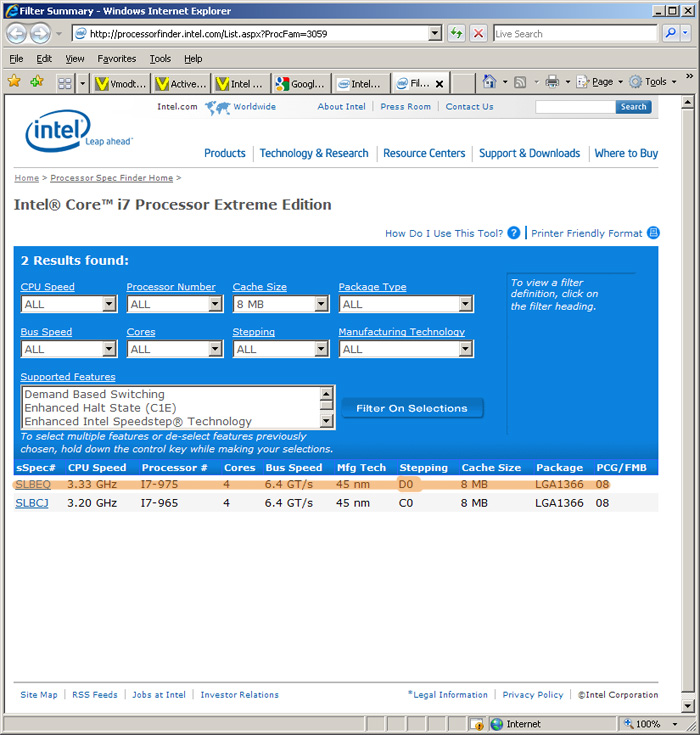This screenshot has width=700, height=735.
Task: Select Enhanced Intel Speedstep Technology feature
Action: [138, 421]
